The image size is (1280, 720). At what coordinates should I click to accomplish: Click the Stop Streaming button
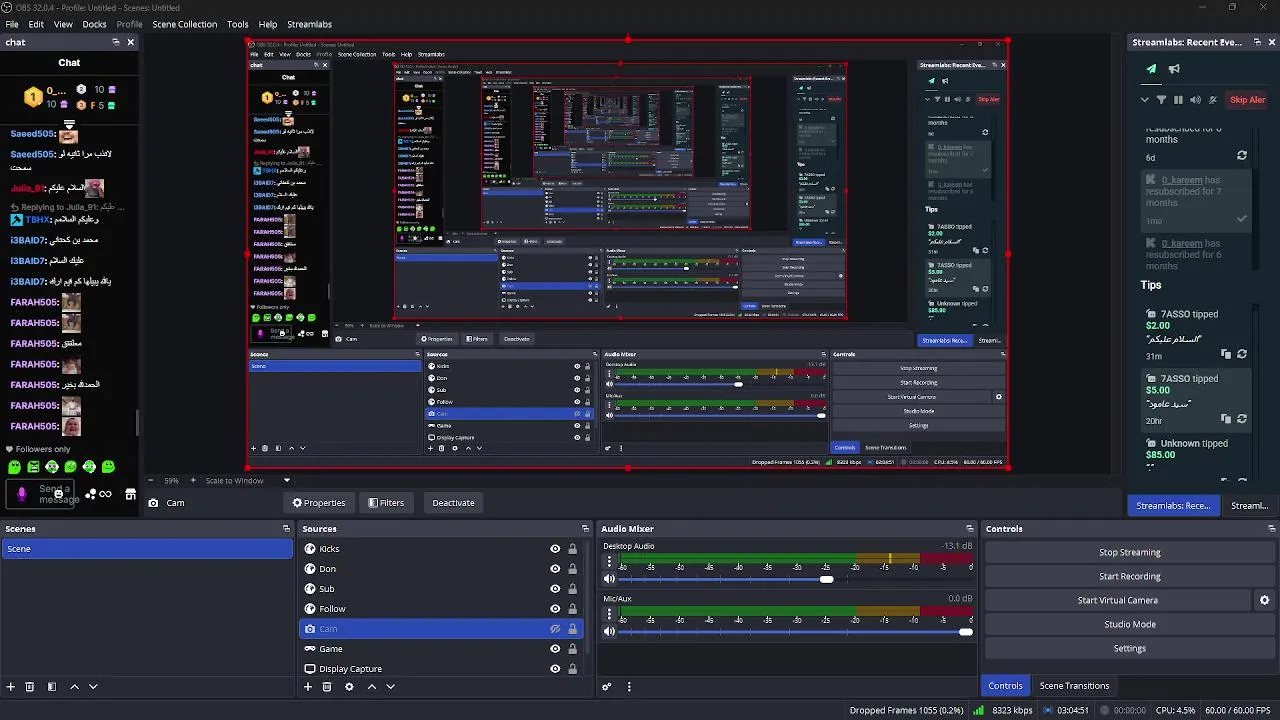tap(1130, 552)
